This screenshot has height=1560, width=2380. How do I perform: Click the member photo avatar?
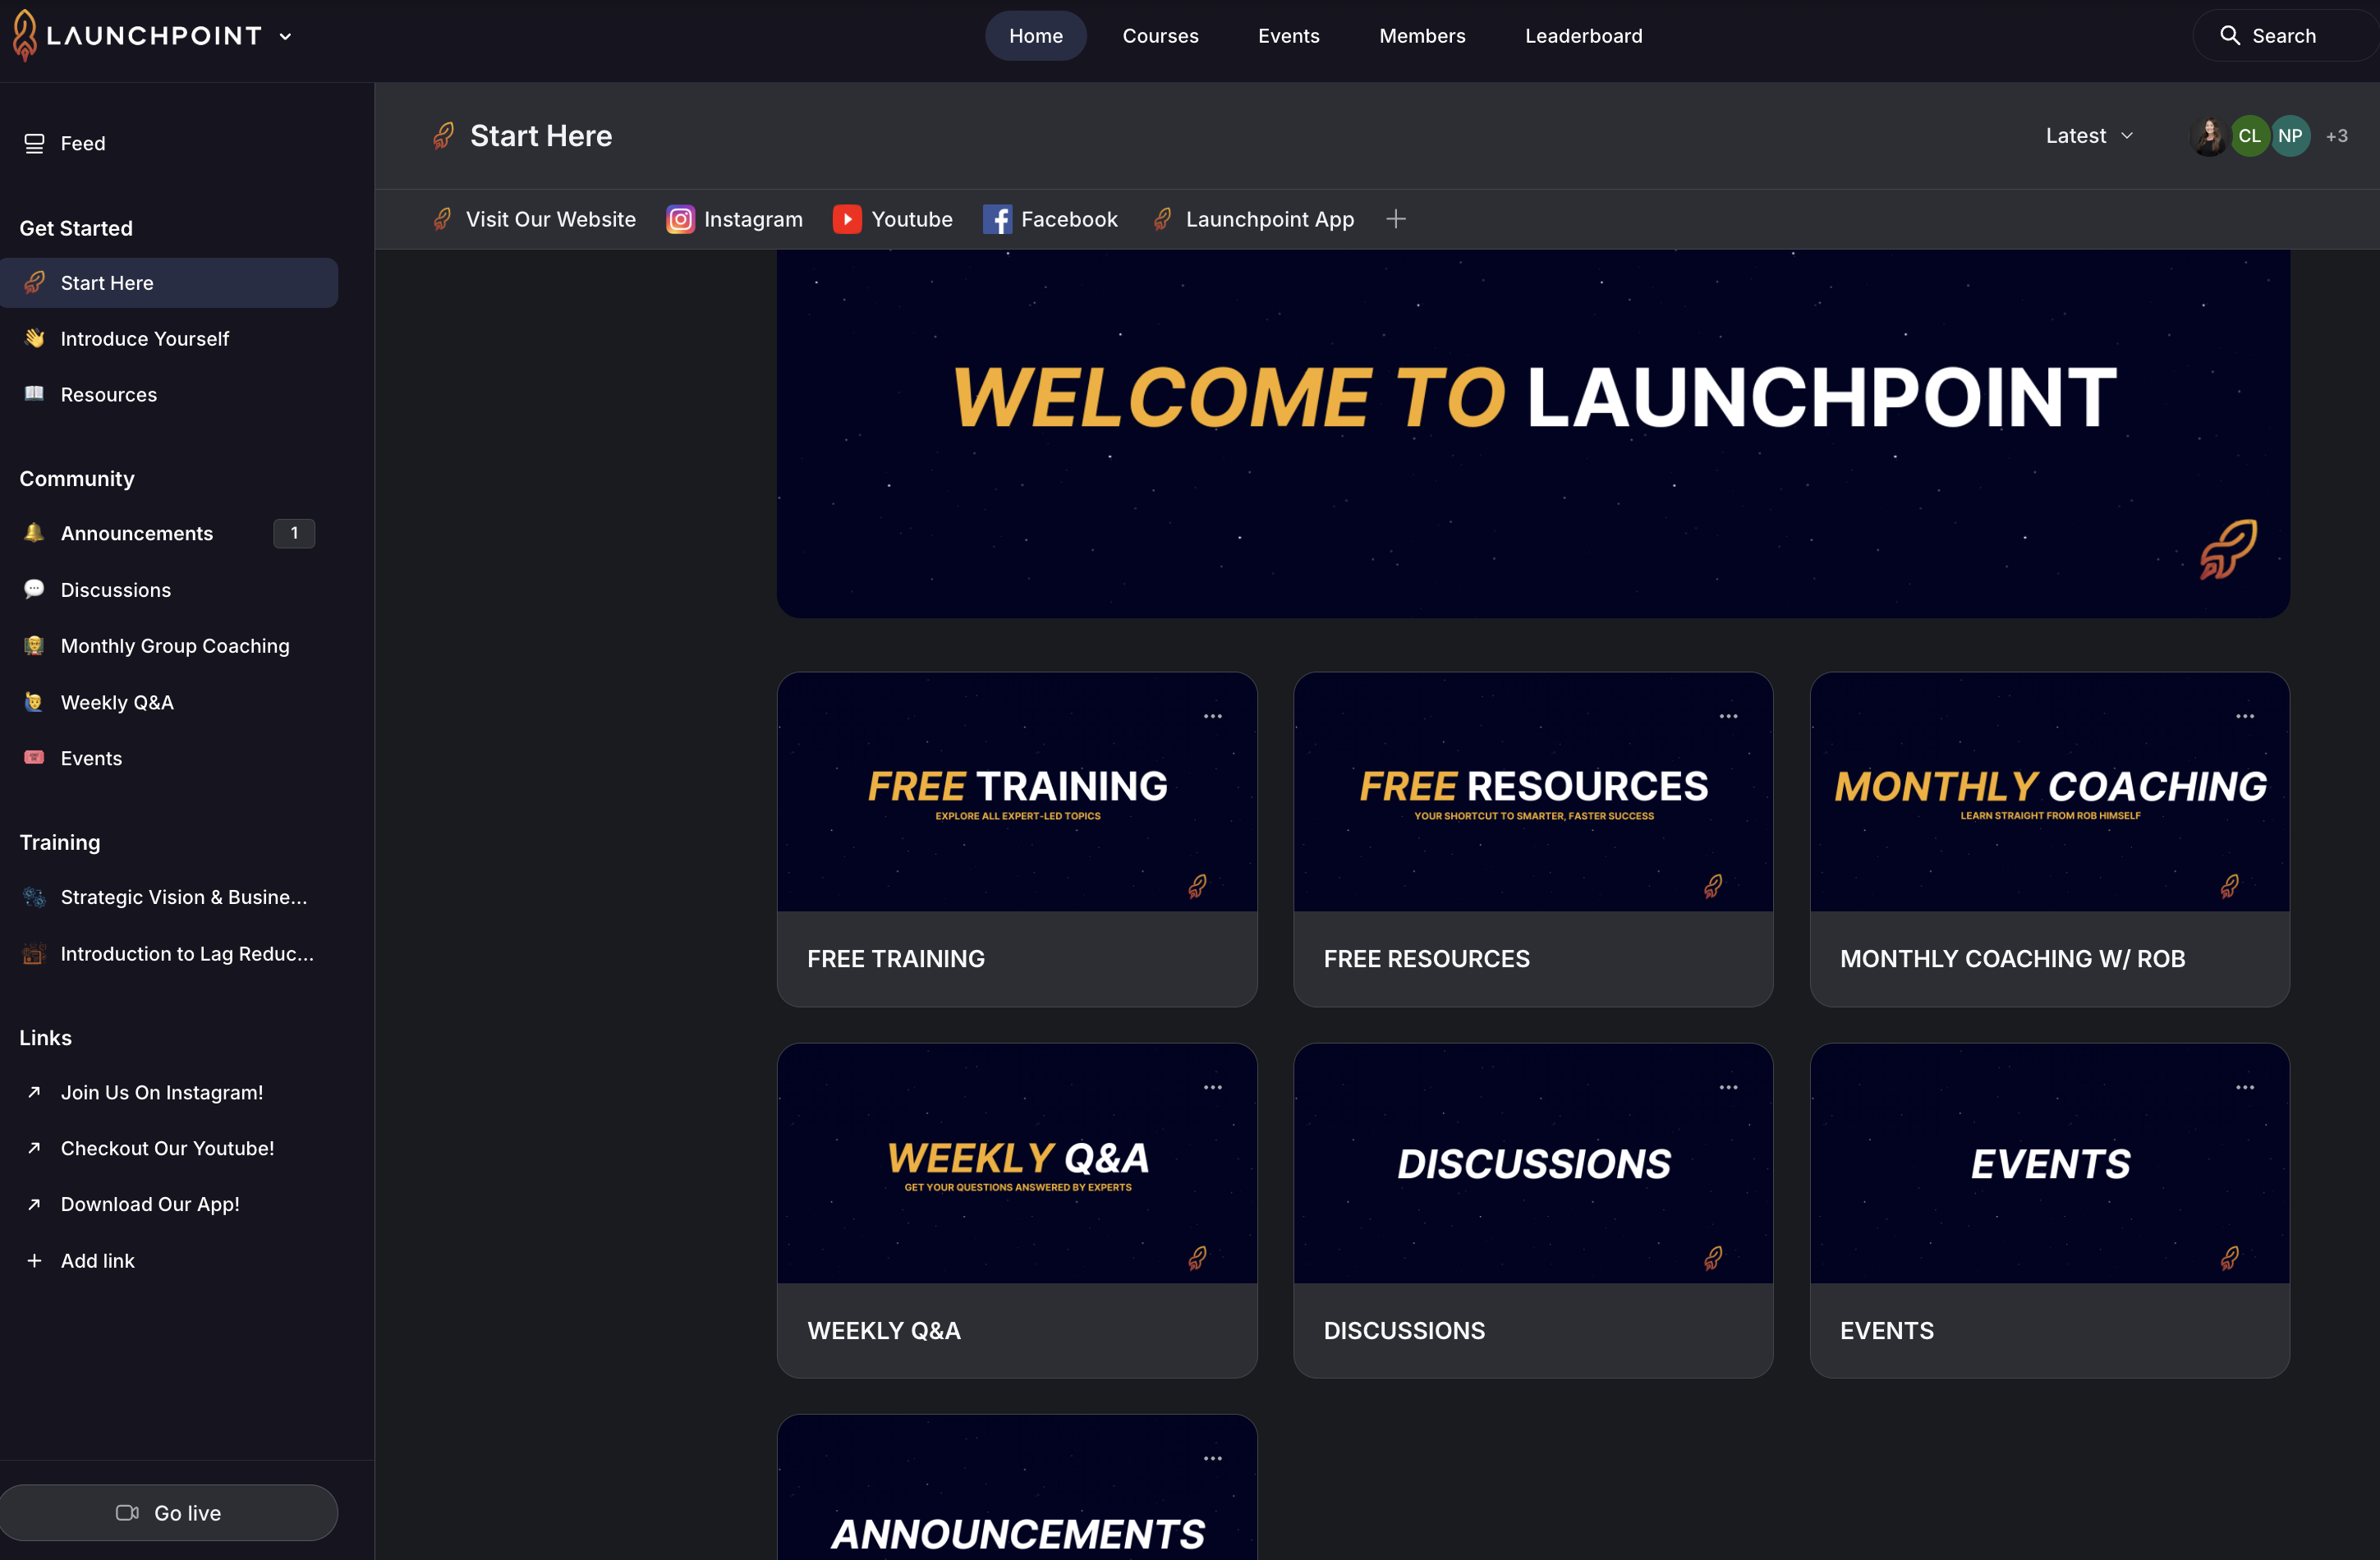2209,136
